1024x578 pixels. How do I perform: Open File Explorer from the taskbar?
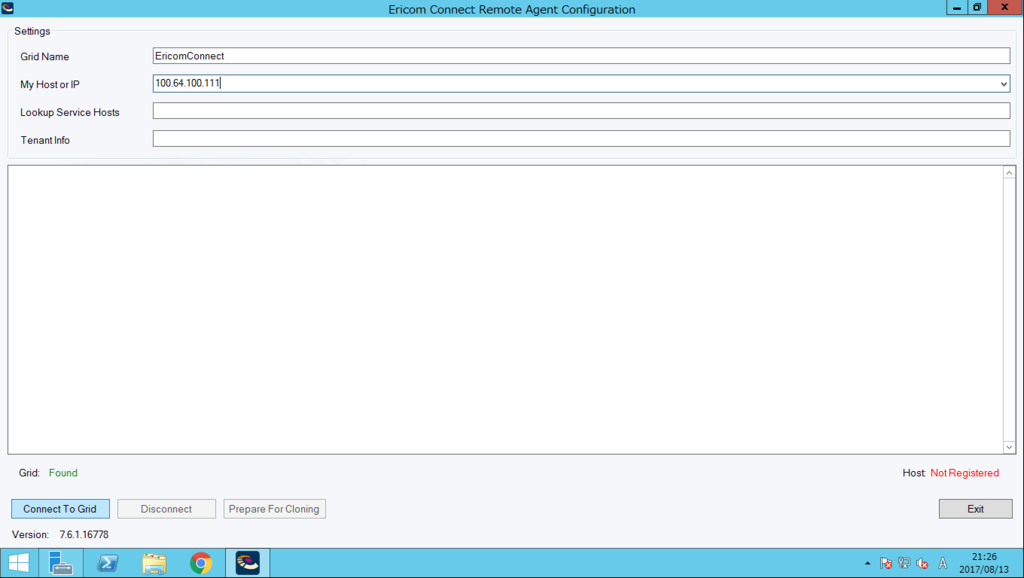tap(154, 563)
